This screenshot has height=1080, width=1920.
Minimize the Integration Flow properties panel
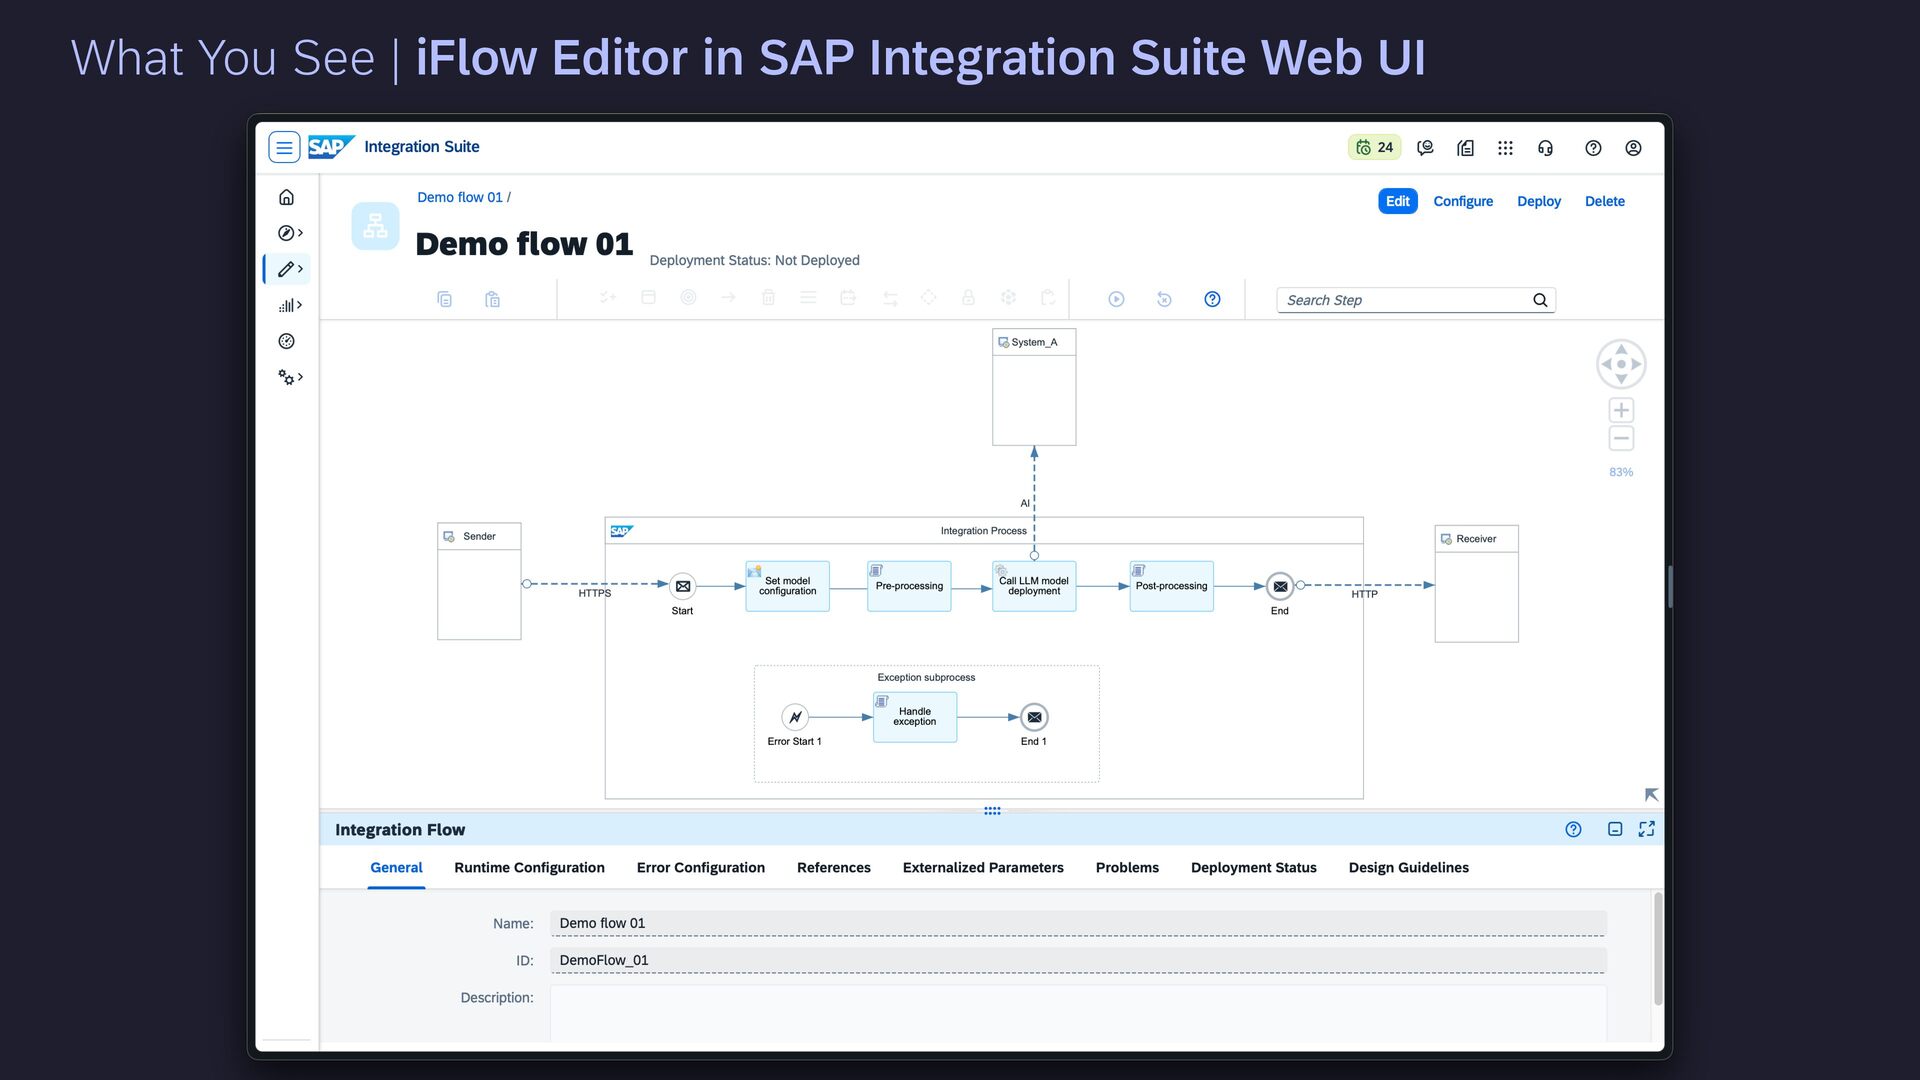[x=1614, y=829]
